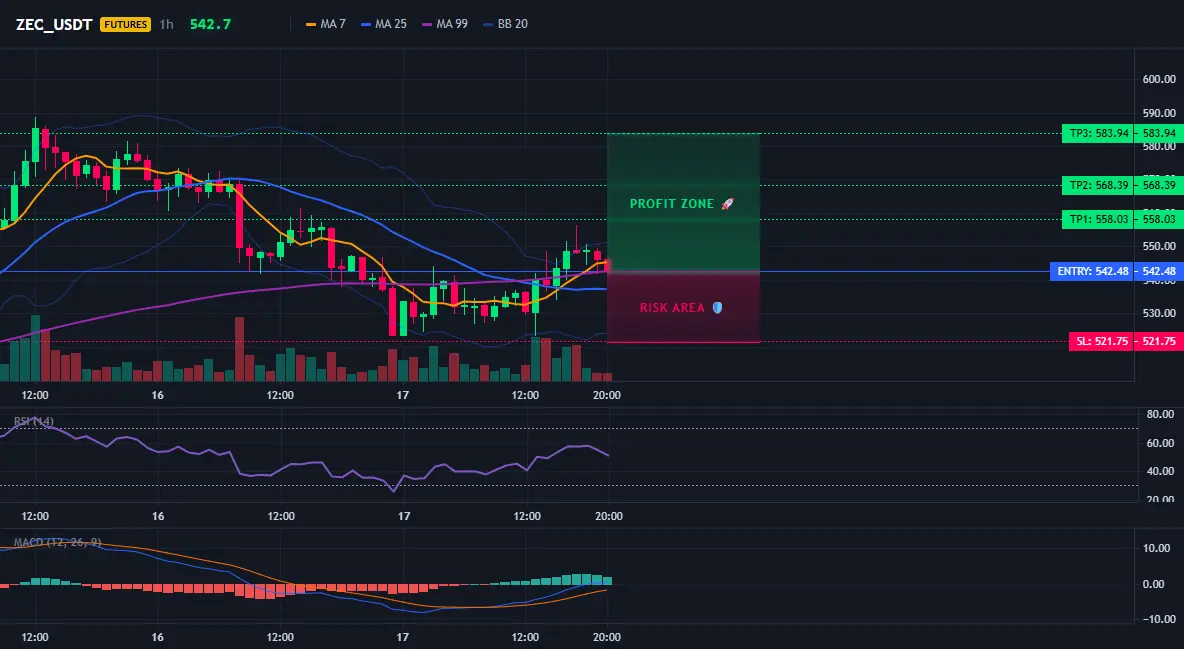Click the TP2: 568.39 label
This screenshot has height=649, width=1184.
coord(1097,185)
